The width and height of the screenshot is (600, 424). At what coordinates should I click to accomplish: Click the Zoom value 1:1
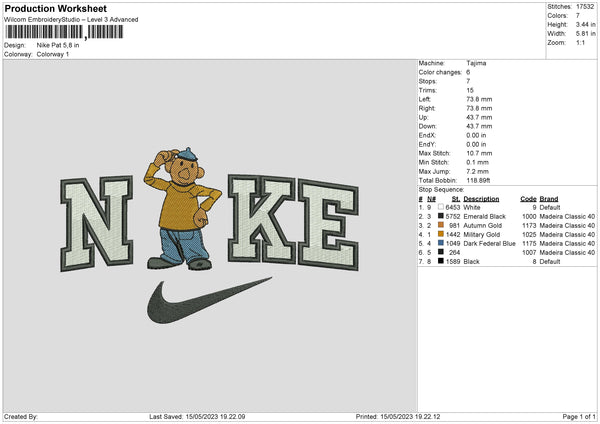click(x=580, y=42)
